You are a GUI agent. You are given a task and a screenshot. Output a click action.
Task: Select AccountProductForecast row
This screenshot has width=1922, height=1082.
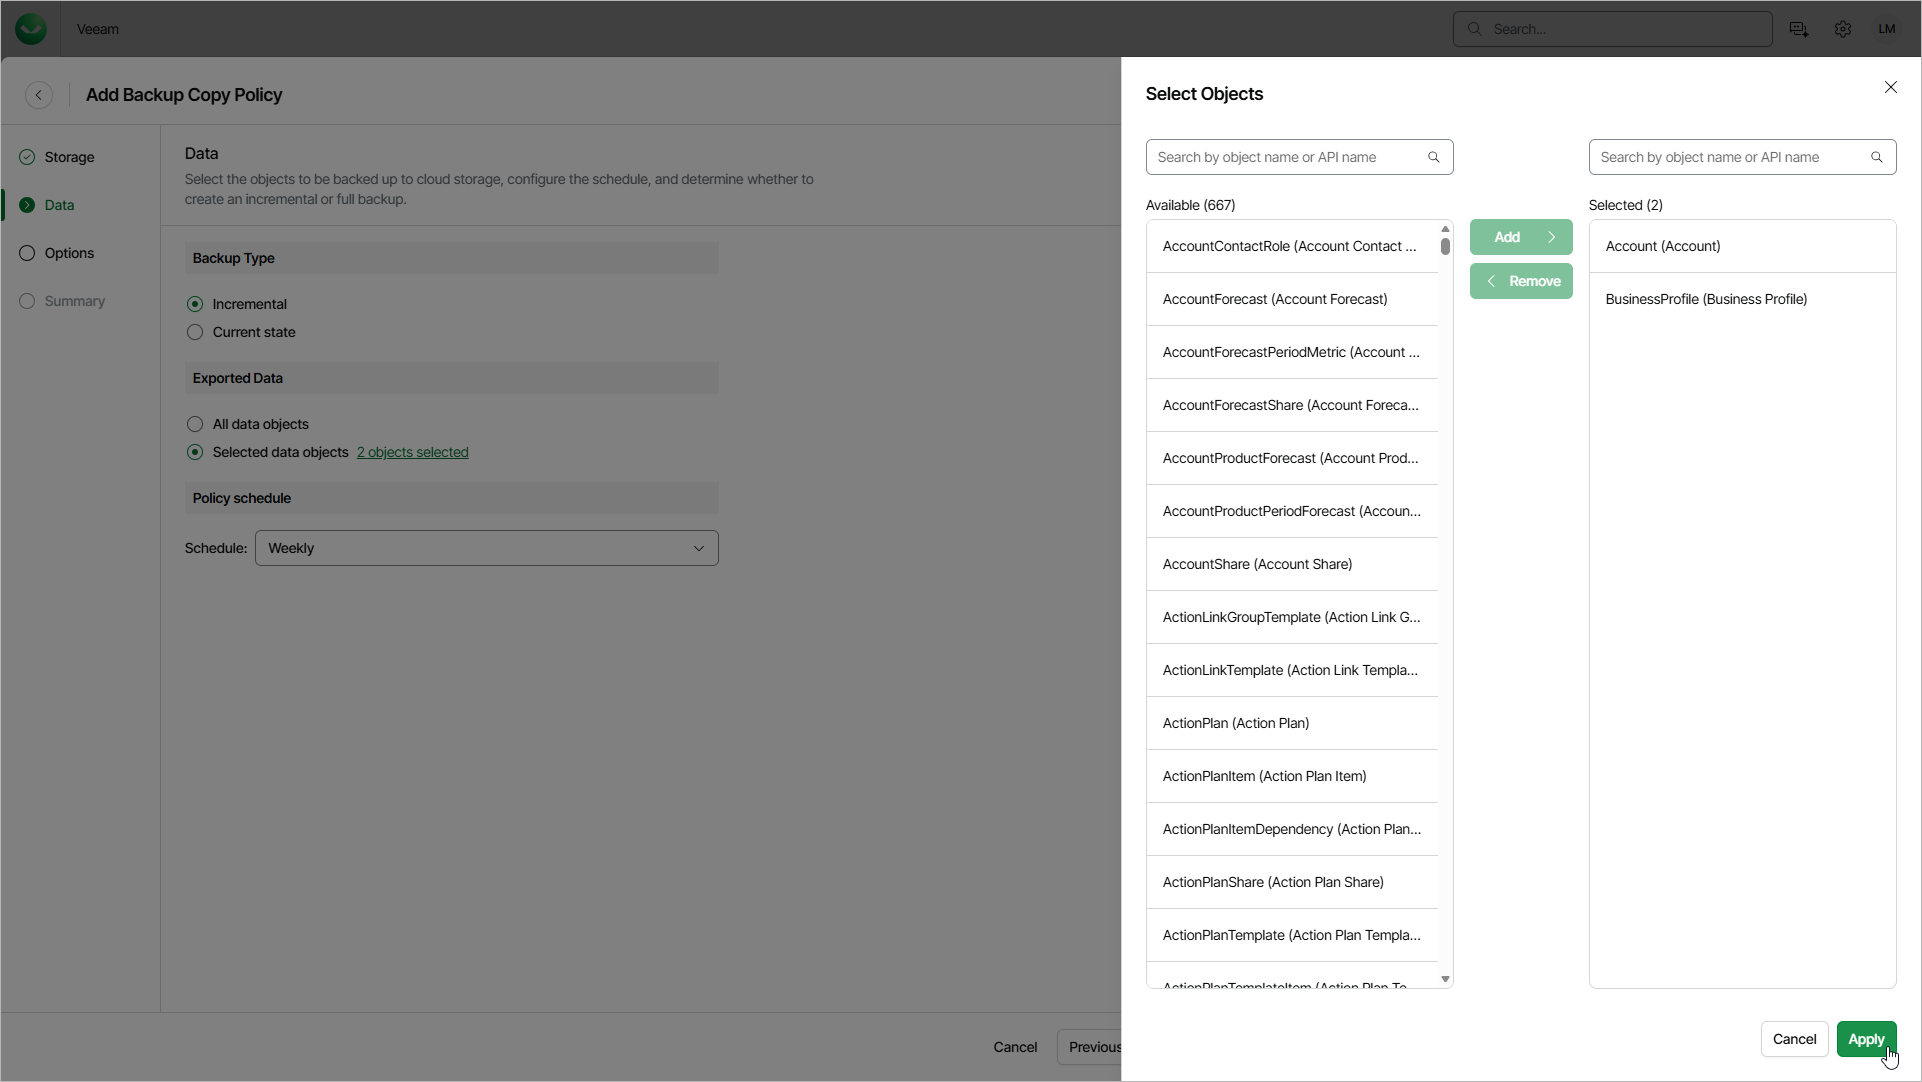tap(1291, 458)
